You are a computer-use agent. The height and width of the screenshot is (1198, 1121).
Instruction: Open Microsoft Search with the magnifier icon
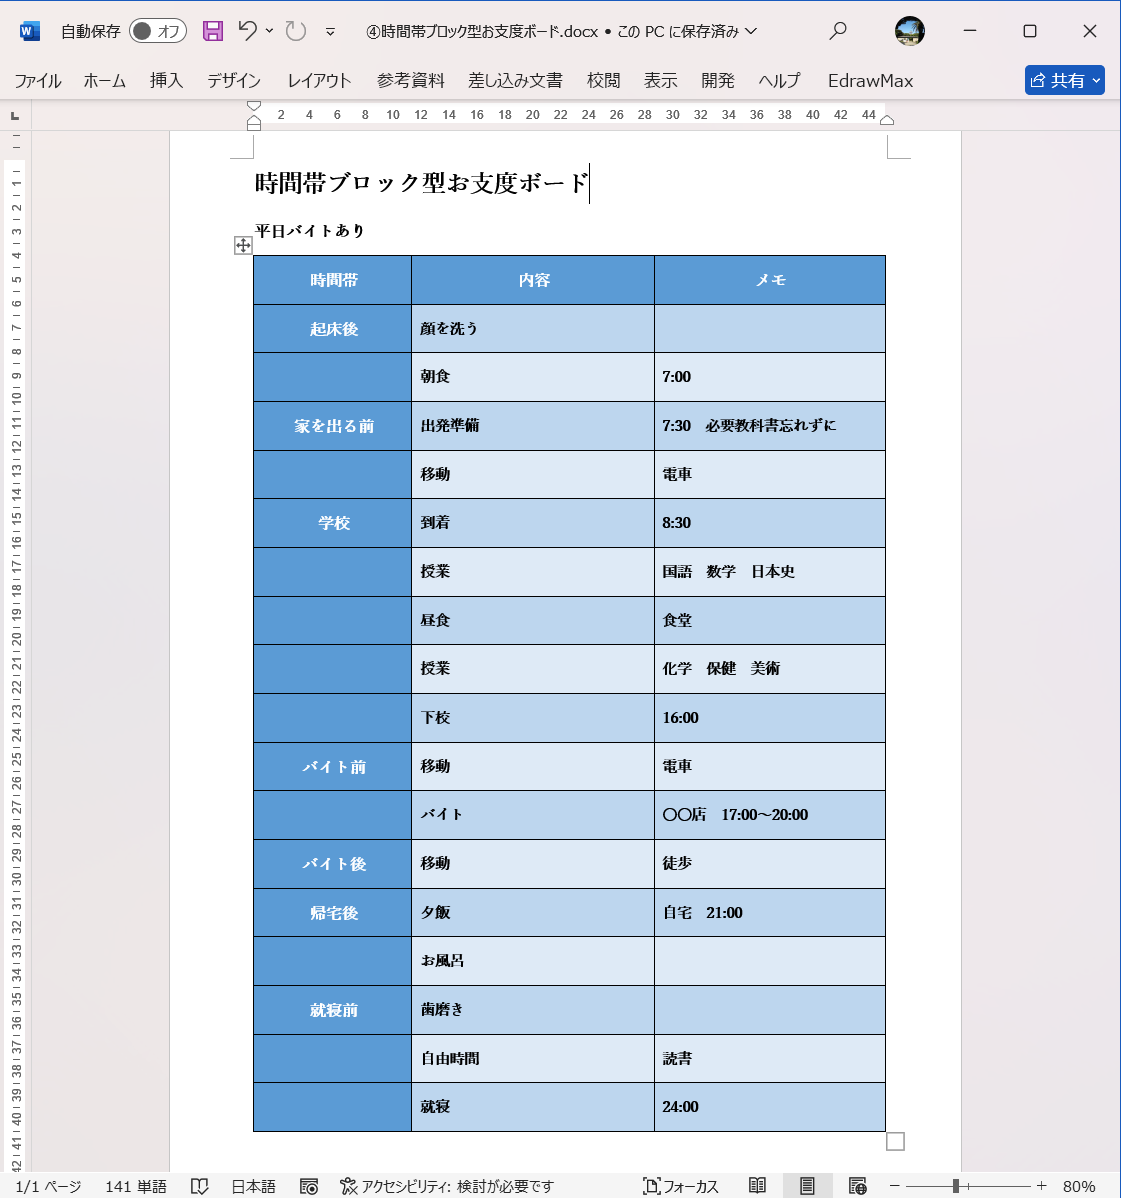tap(838, 31)
